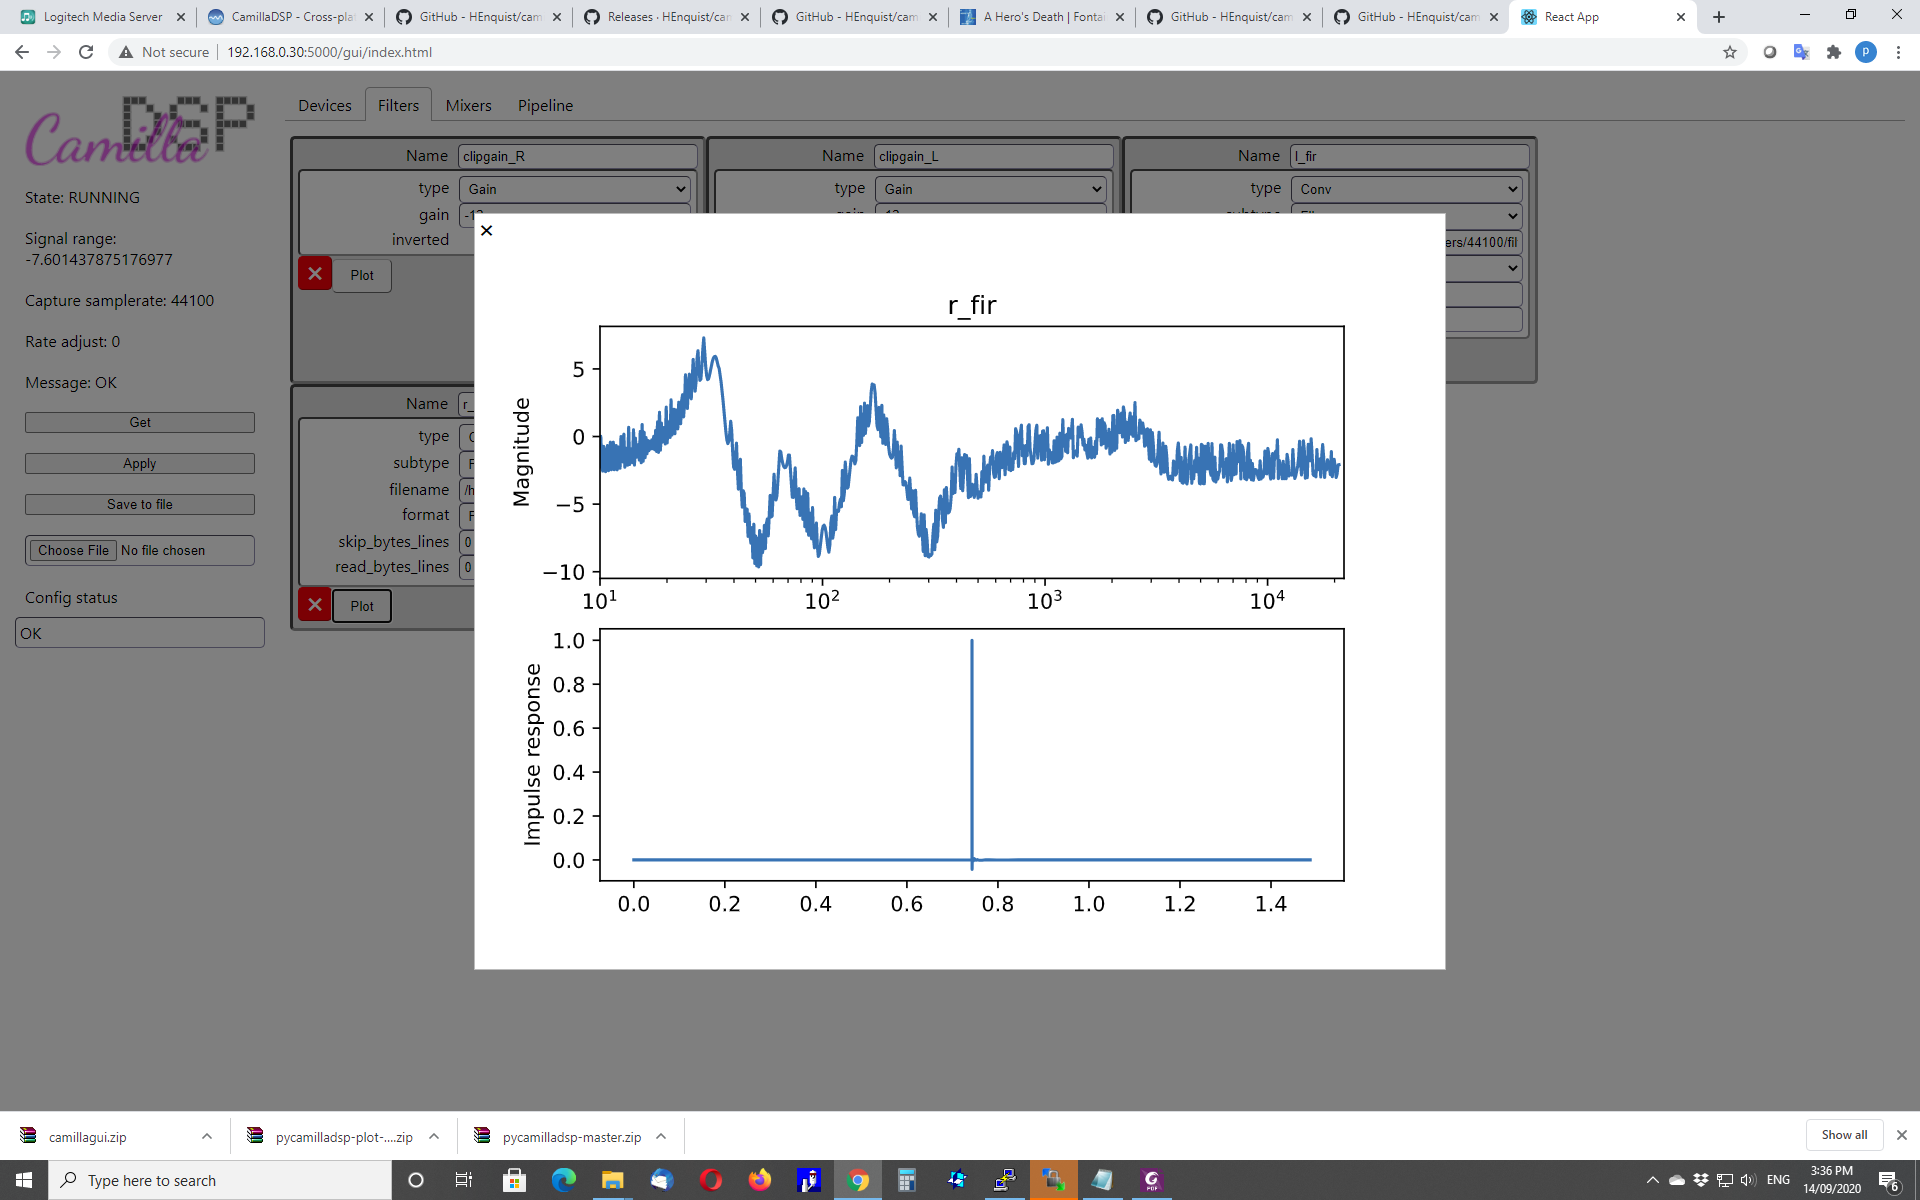Screen dimensions: 1920x1200
Task: Open the PDF app in taskbar
Action: (1152, 1180)
